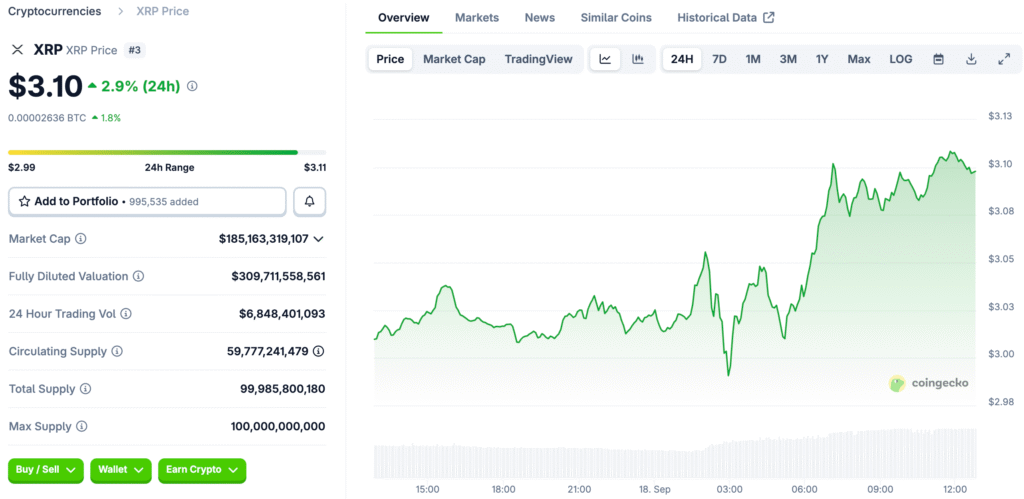Screen dimensions: 1024x499
Task: Click info icon after circulating supply value
Action: point(318,351)
